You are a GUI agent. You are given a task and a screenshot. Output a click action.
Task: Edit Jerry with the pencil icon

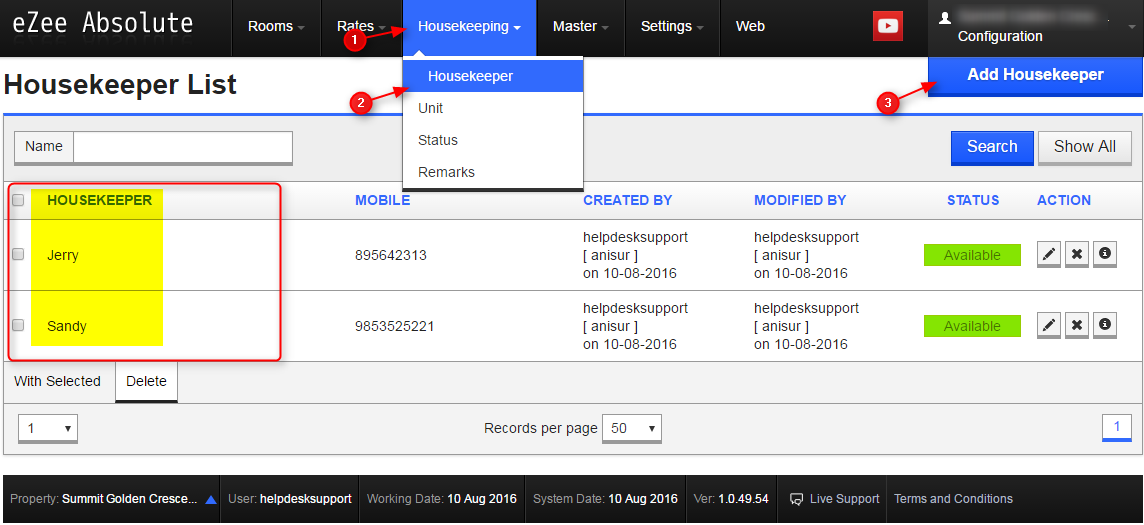1048,254
